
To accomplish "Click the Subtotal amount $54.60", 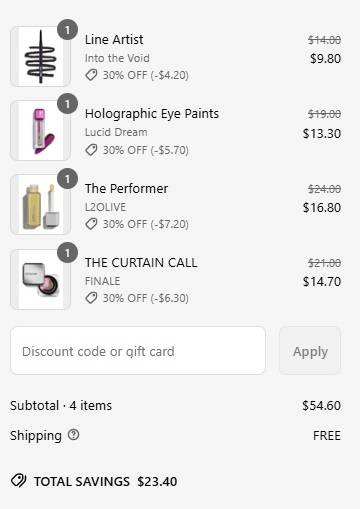I will click(321, 406).
